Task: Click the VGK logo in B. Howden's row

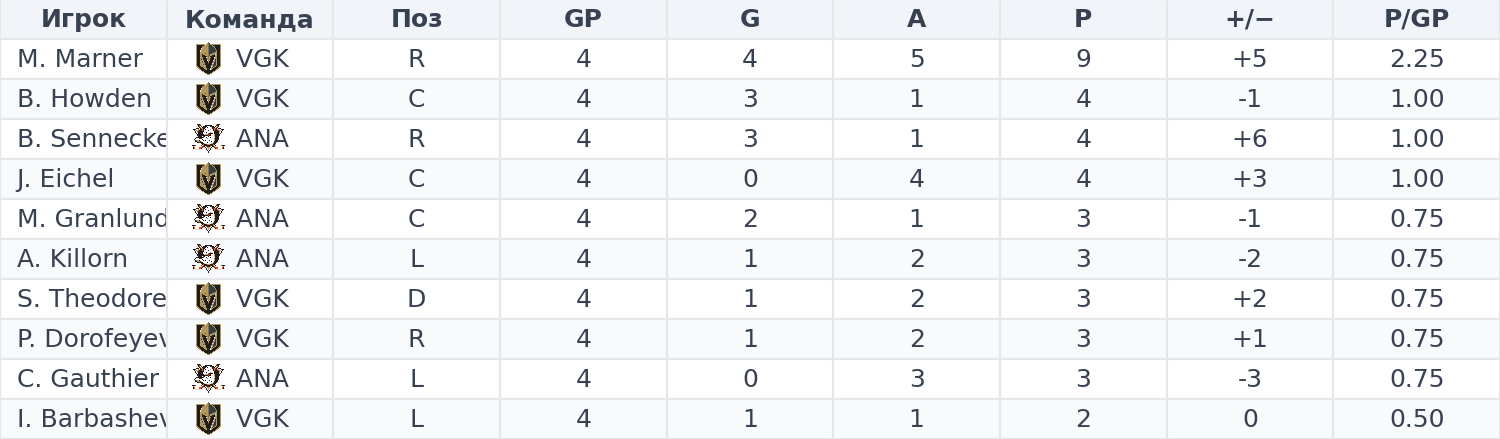Action: click(208, 99)
